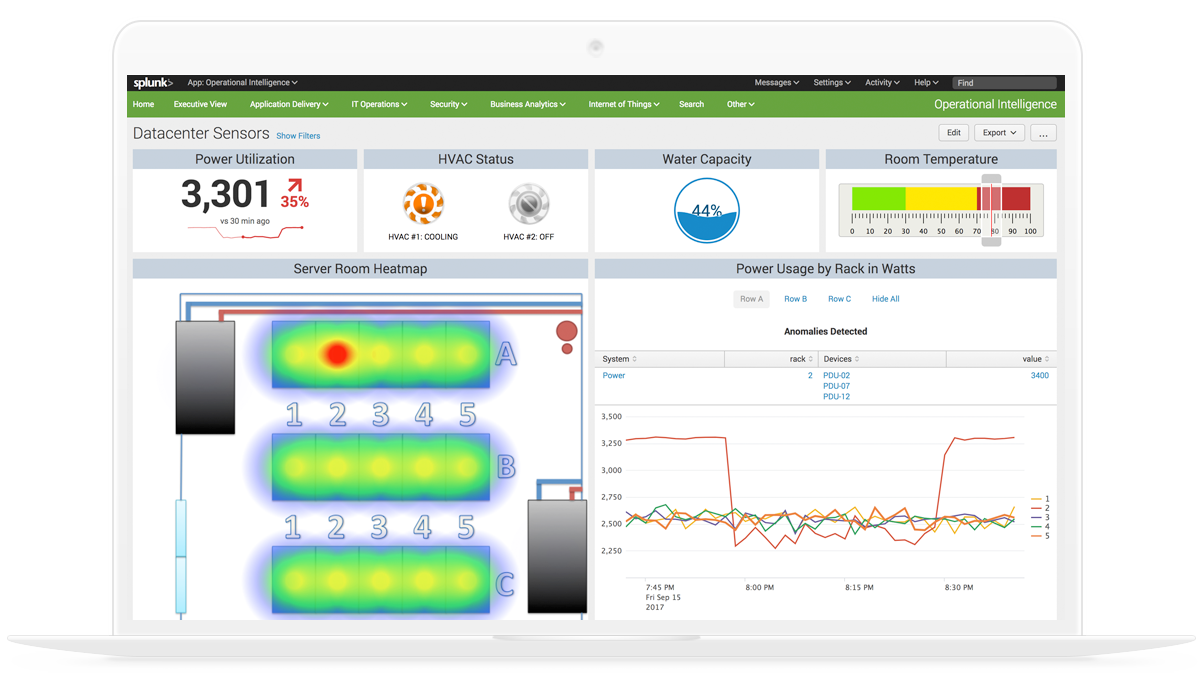Click the Splunk logo
Viewport: 1200px width, 684px height.
pos(153,83)
